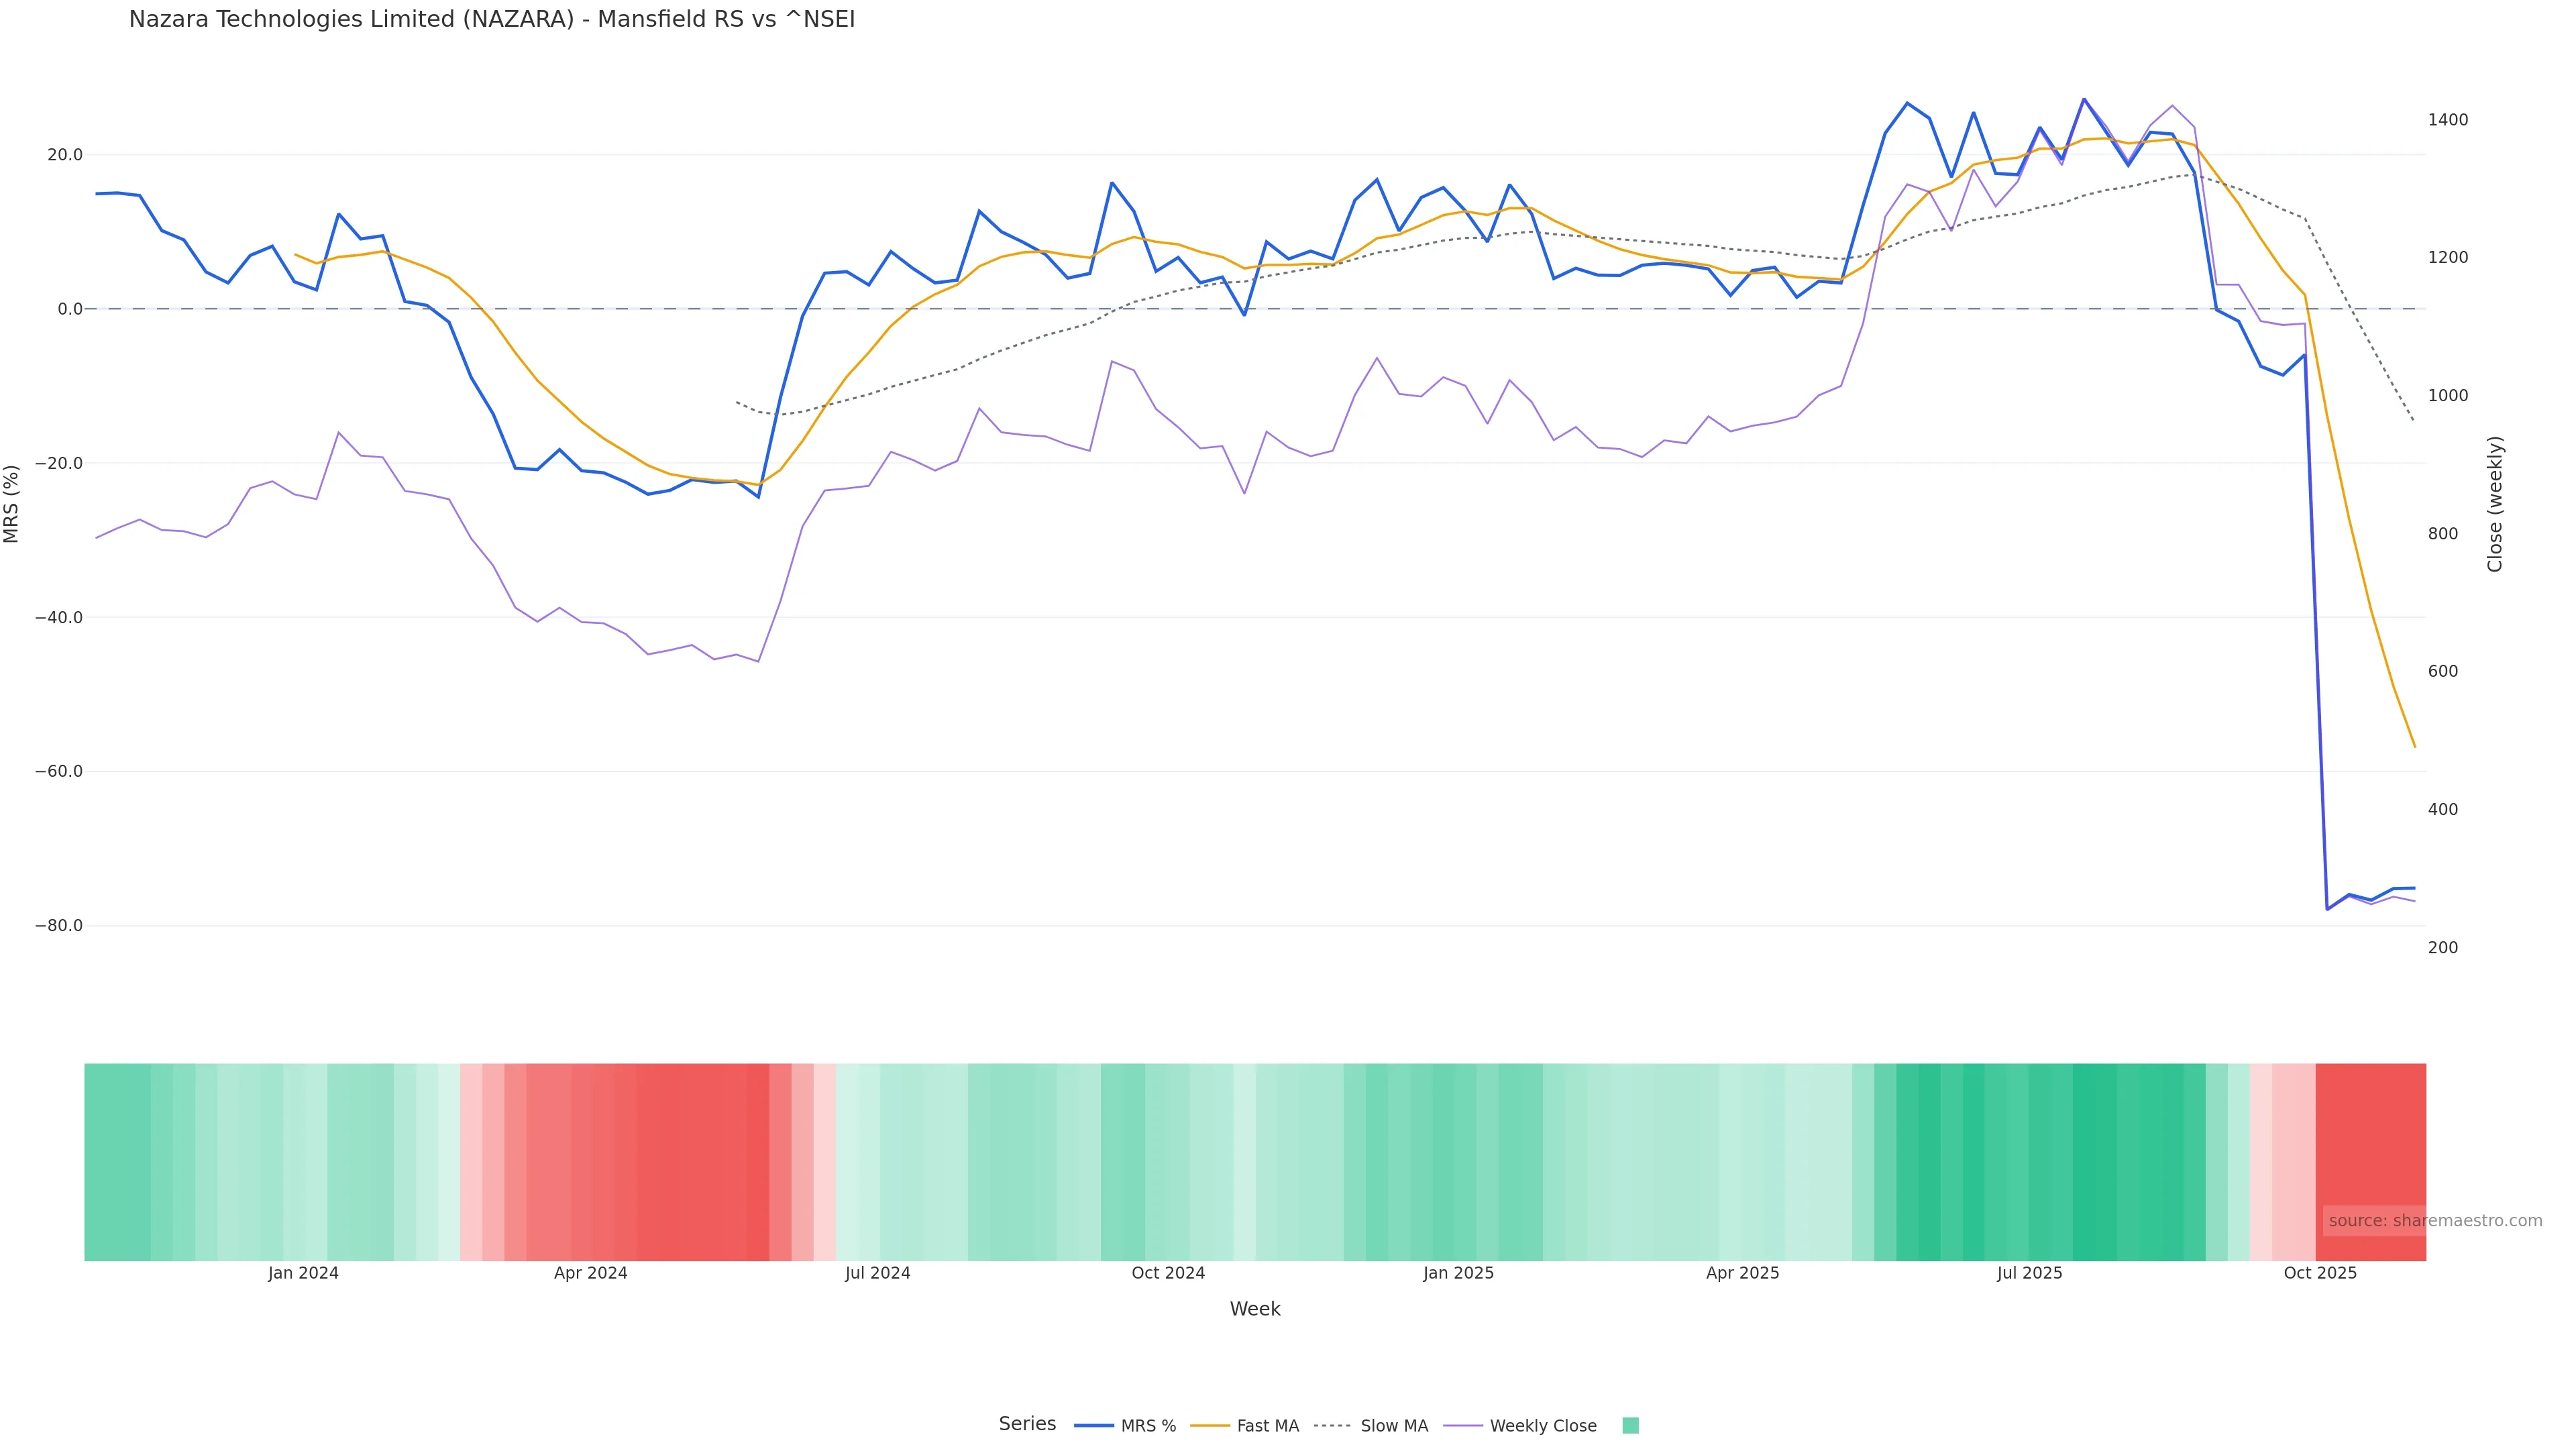This screenshot has width=2576, height=1449.
Task: Toggle the Slow MA dotted legend entry
Action: click(1393, 1426)
